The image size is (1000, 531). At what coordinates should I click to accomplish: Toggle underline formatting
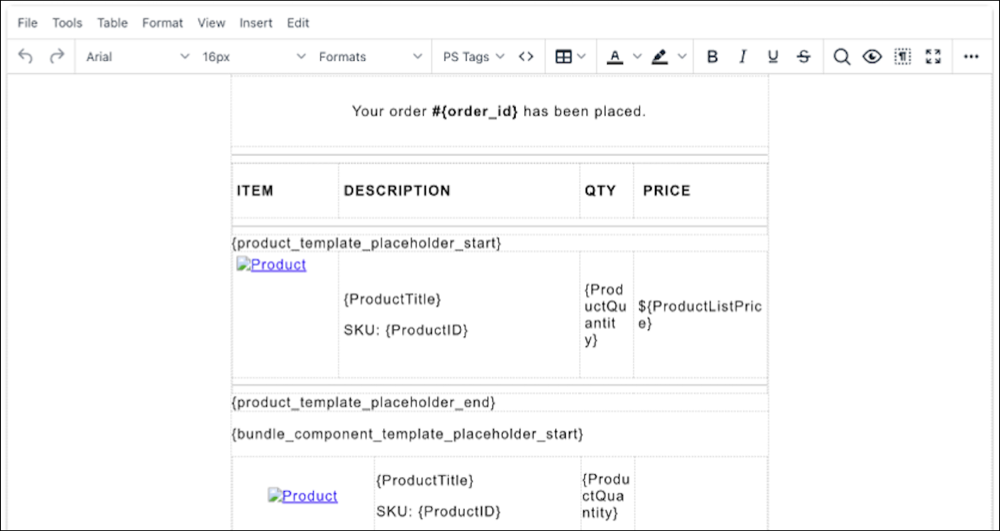(x=773, y=57)
